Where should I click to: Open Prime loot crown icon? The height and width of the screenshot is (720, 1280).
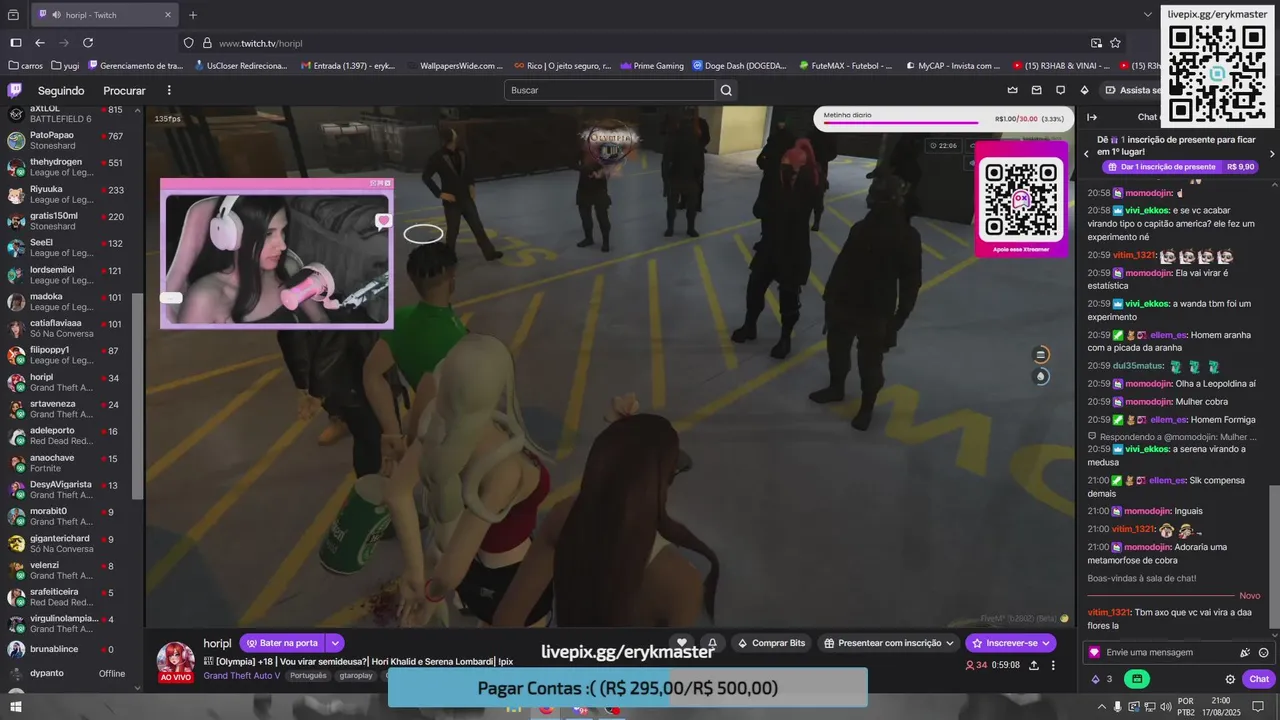pos(1013,90)
